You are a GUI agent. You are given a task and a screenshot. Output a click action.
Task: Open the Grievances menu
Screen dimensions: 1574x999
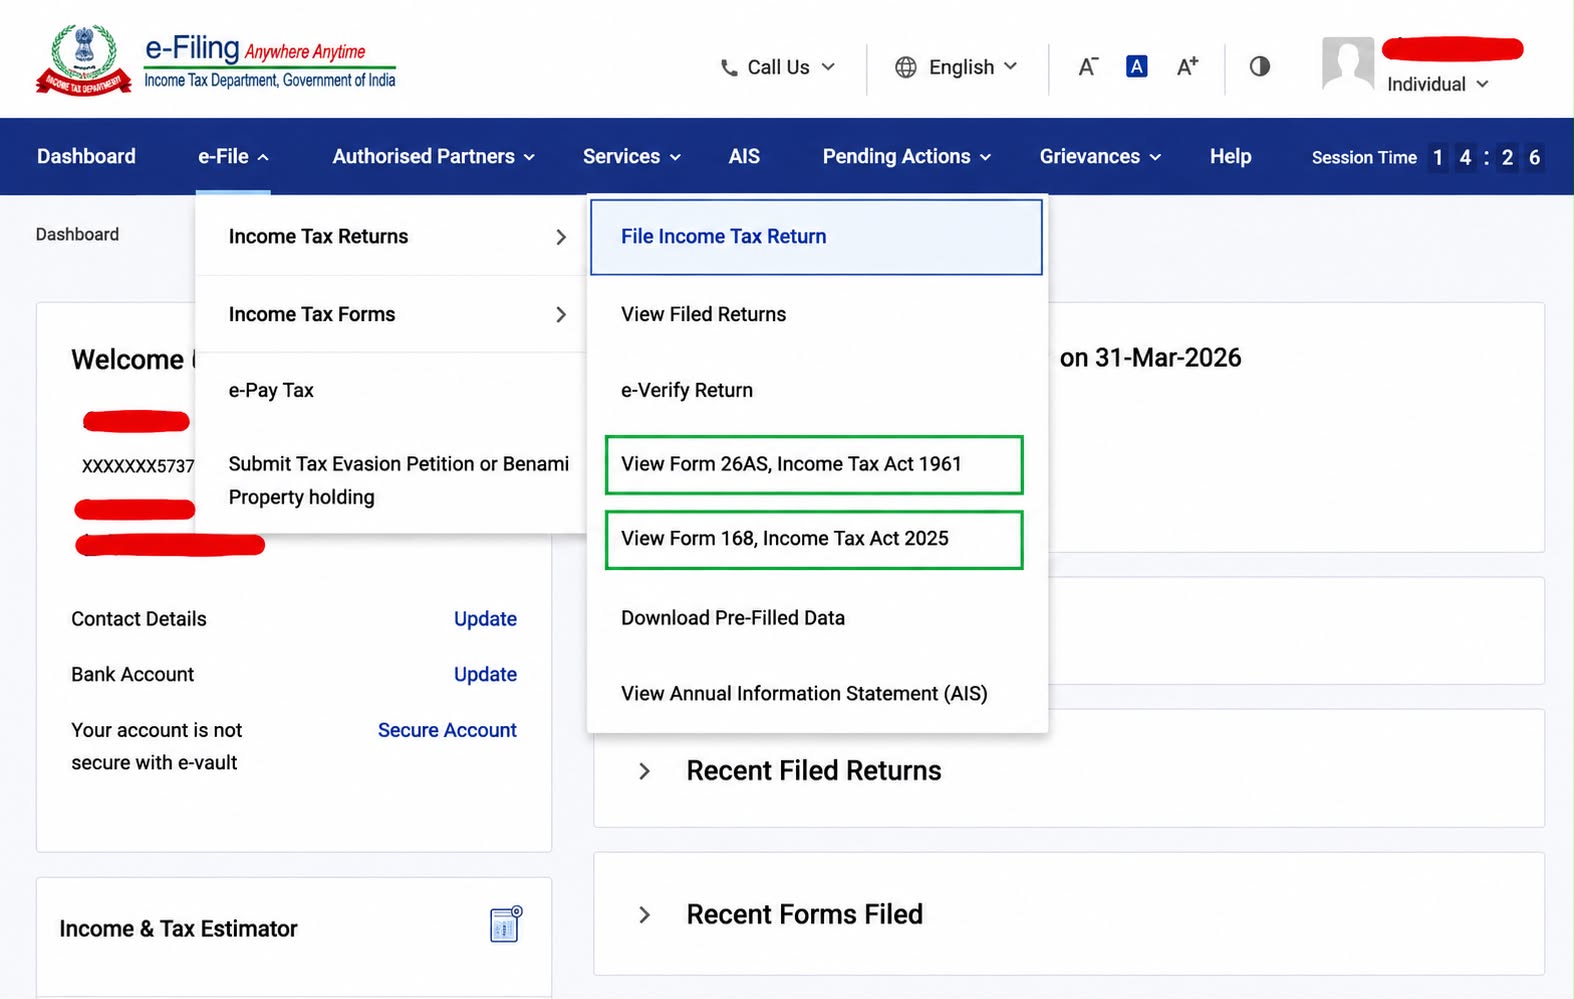1100,156
